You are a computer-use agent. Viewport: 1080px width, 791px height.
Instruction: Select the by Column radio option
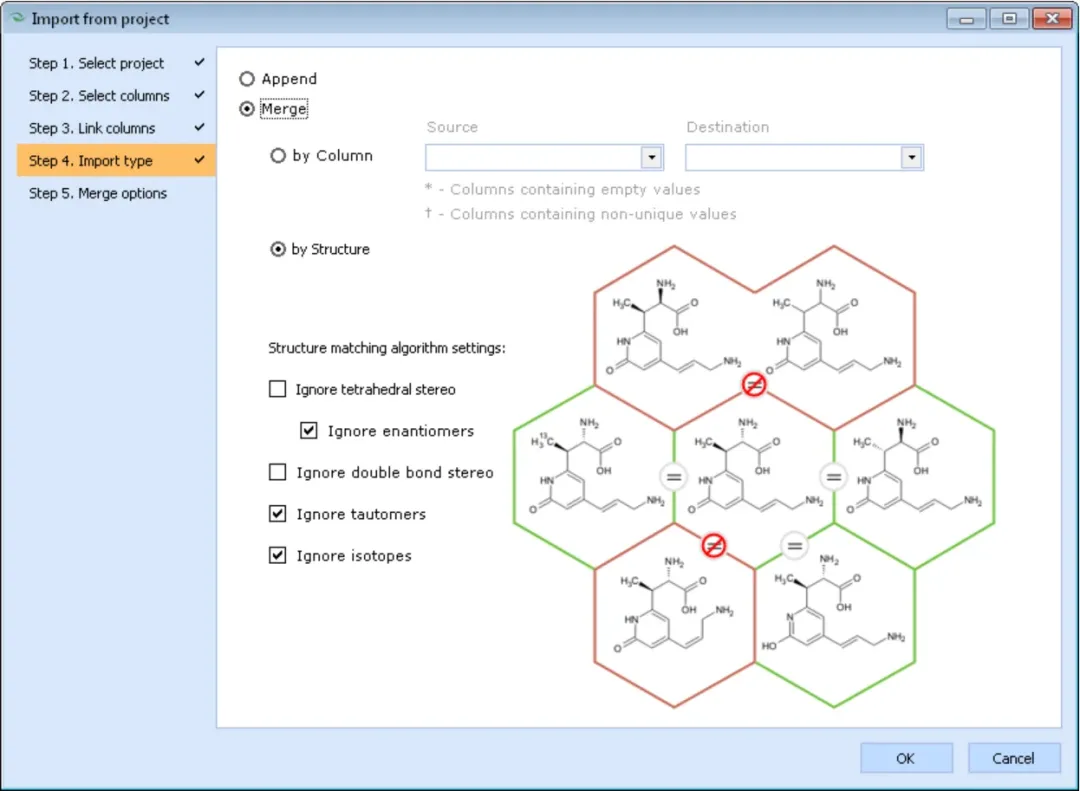(278, 156)
